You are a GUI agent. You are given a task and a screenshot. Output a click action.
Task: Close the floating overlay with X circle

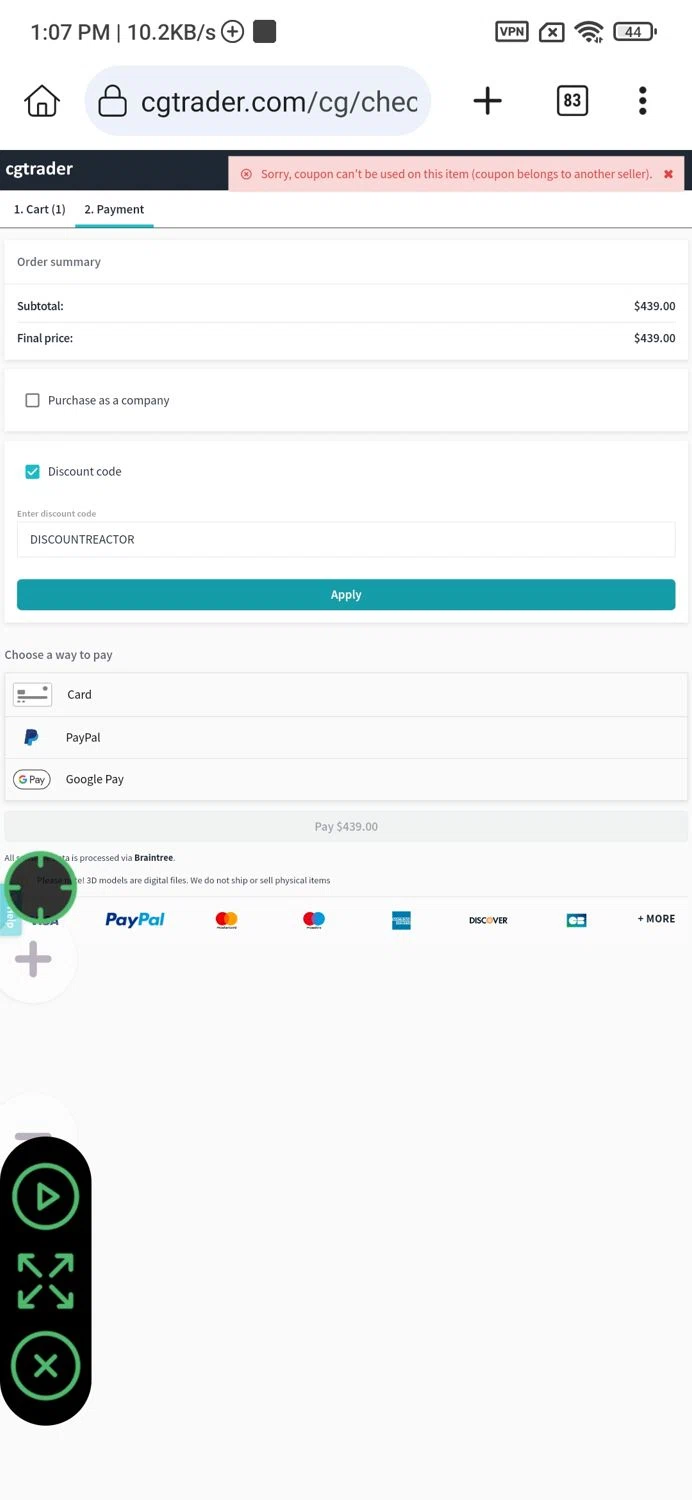45,1366
